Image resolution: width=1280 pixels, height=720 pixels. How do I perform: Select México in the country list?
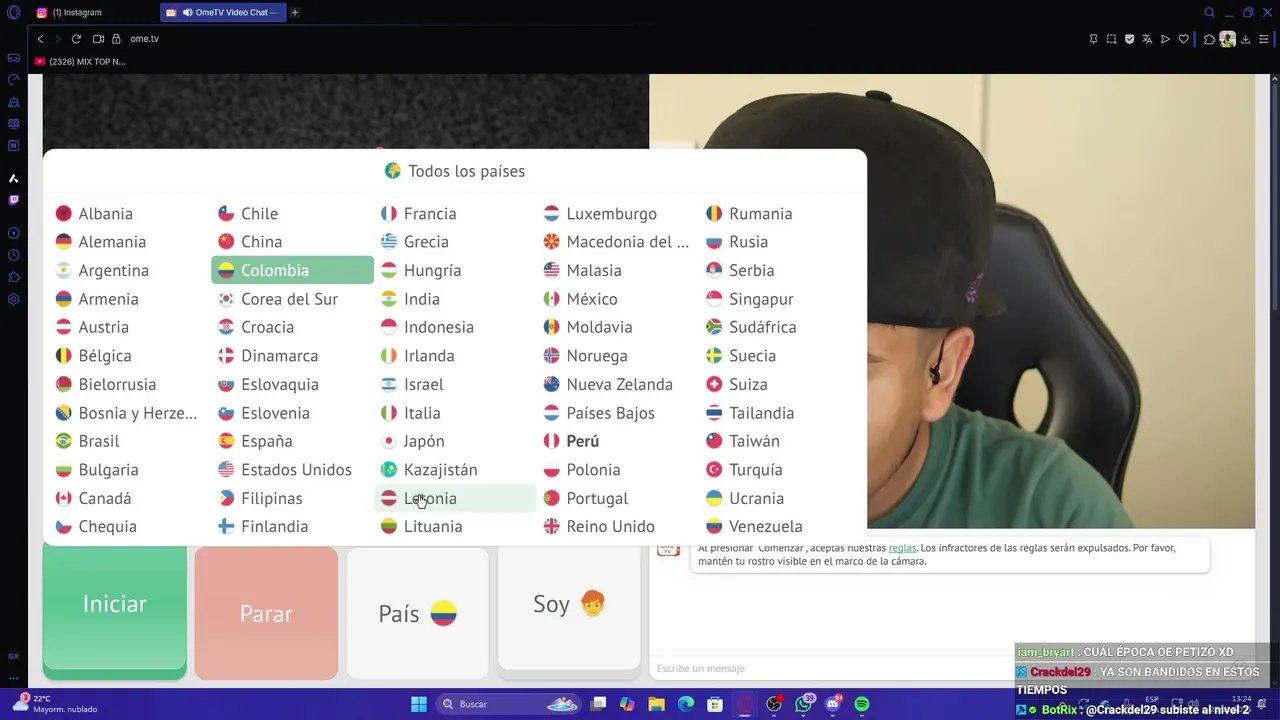[x=617, y=299]
